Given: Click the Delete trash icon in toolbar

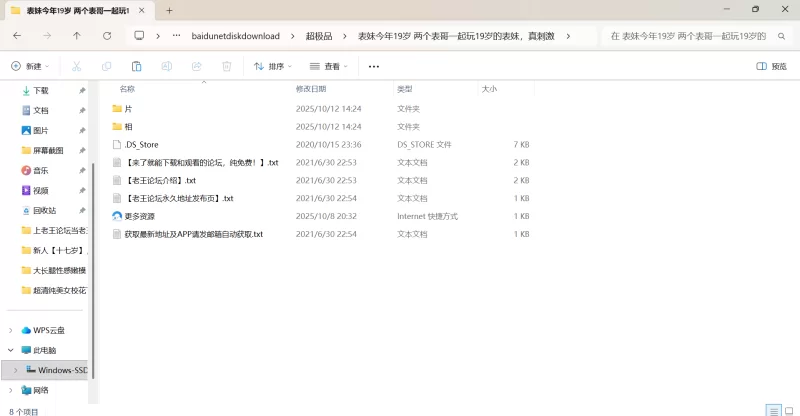Looking at the screenshot, I should (227, 66).
